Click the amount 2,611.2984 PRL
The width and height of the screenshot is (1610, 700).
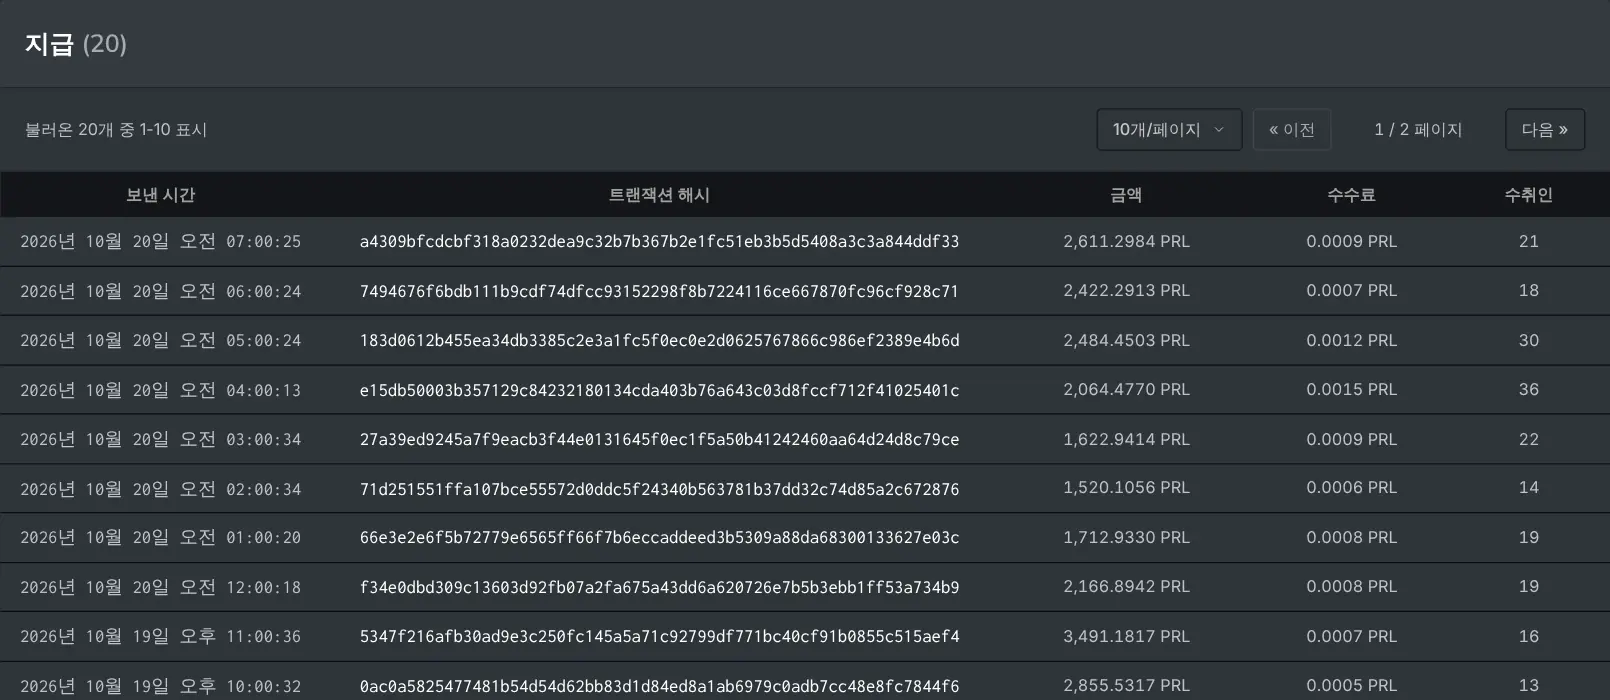click(x=1126, y=241)
